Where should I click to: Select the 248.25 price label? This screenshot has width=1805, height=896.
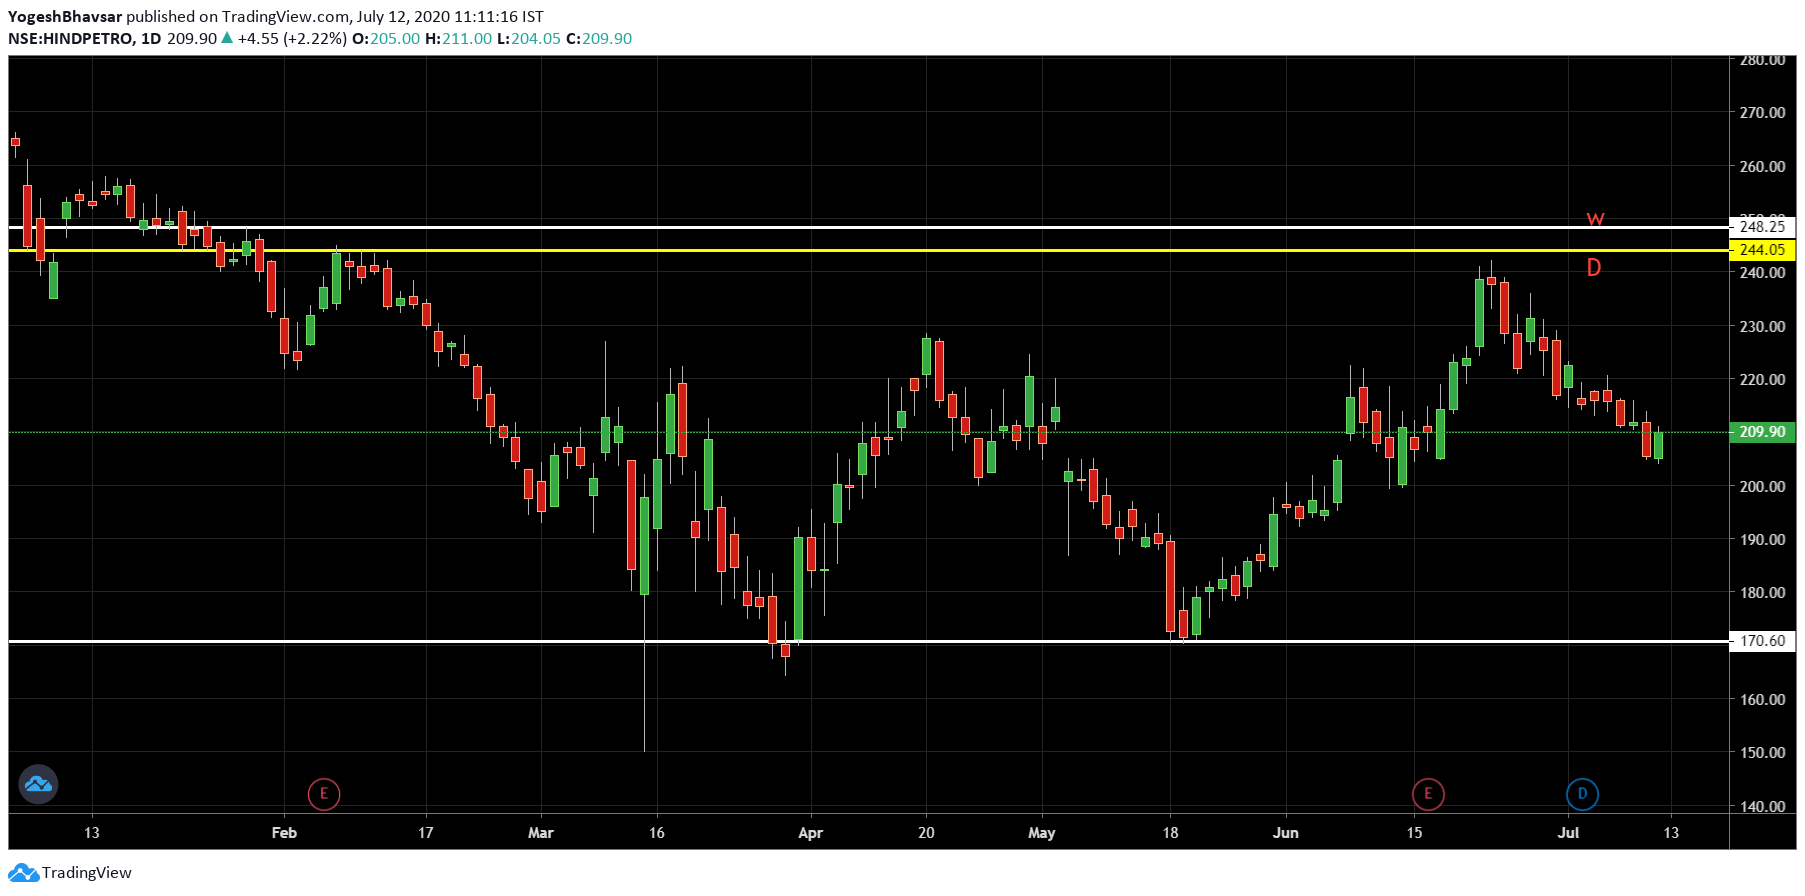pyautogui.click(x=1762, y=227)
